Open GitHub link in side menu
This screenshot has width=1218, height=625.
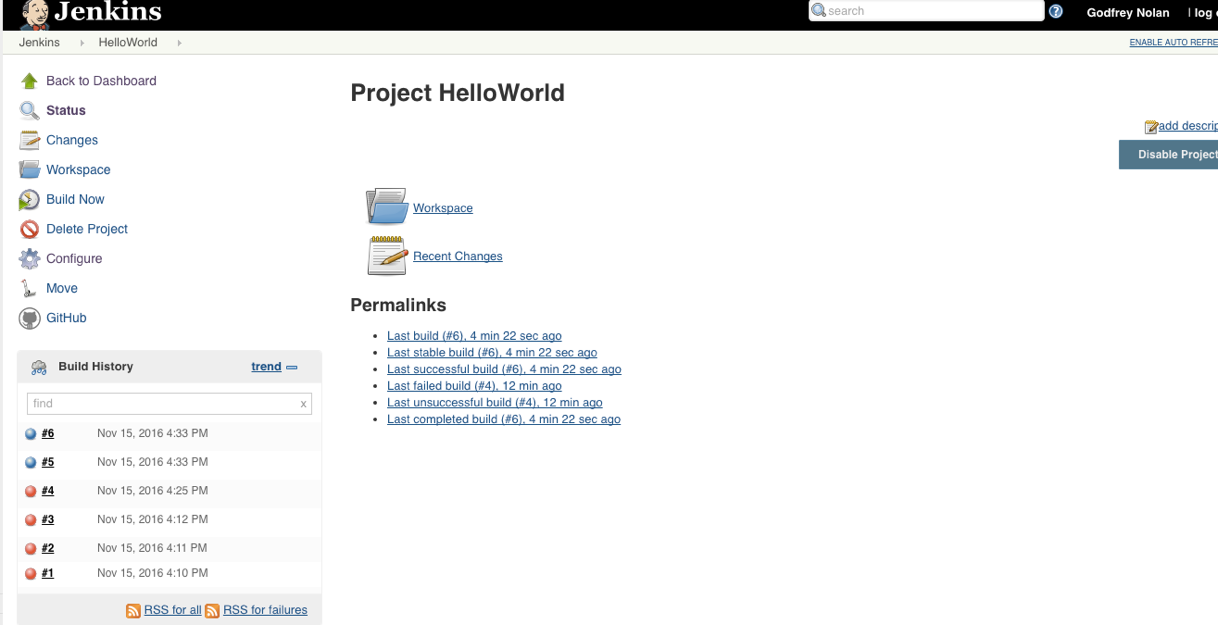click(66, 318)
